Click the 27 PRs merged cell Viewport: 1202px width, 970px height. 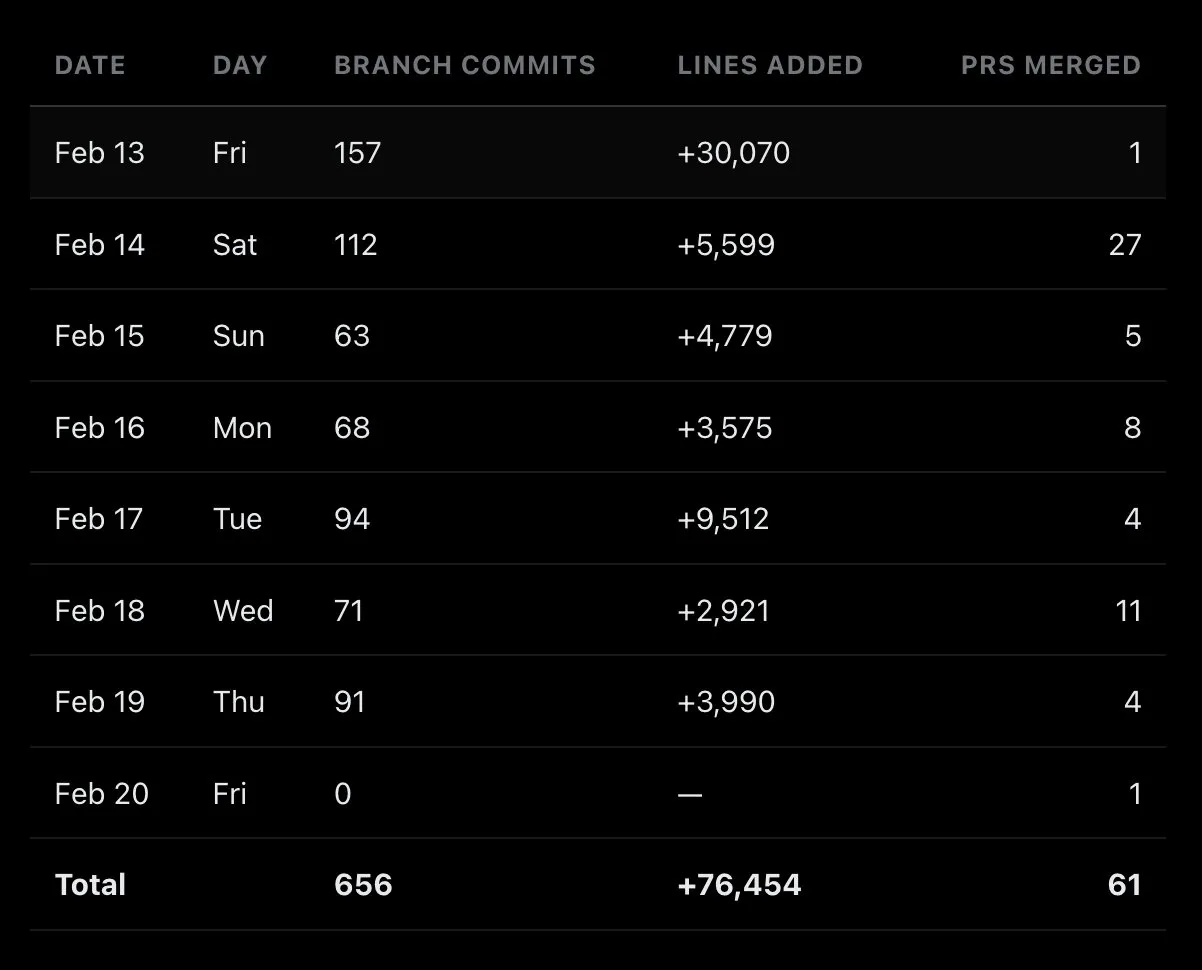coord(1124,245)
